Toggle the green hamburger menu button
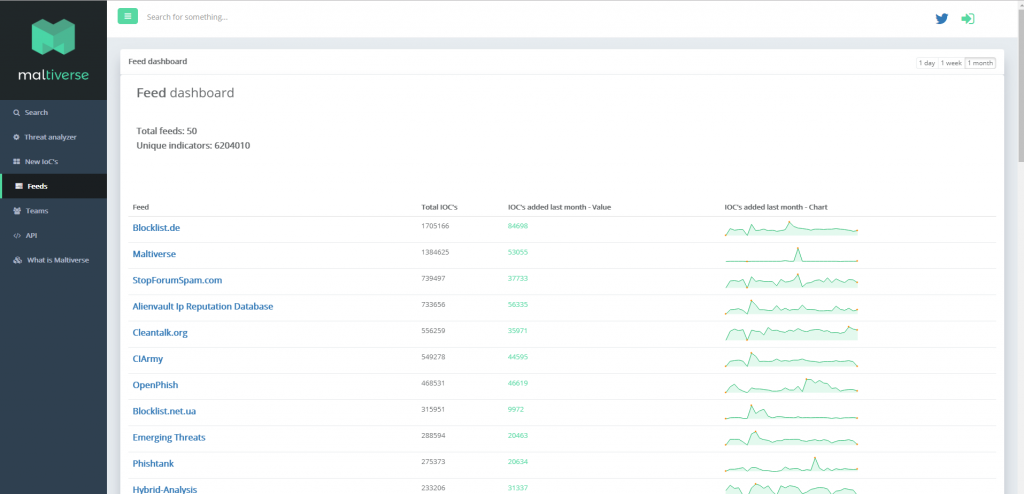 click(127, 16)
